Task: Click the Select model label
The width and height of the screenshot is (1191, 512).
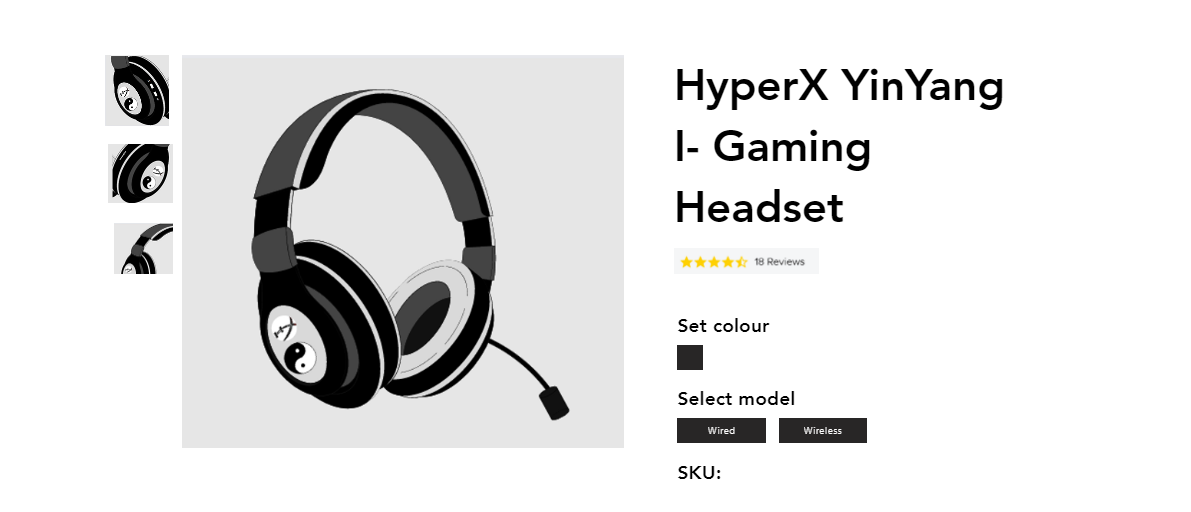Action: tap(736, 399)
